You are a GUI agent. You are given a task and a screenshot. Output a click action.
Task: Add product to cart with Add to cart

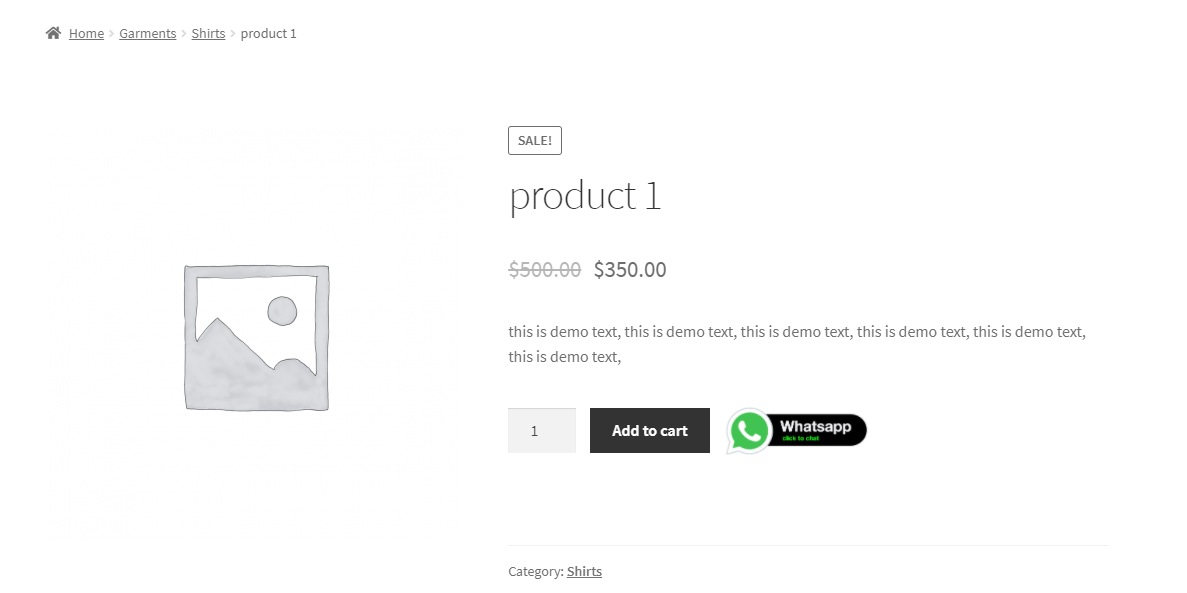pyautogui.click(x=650, y=431)
